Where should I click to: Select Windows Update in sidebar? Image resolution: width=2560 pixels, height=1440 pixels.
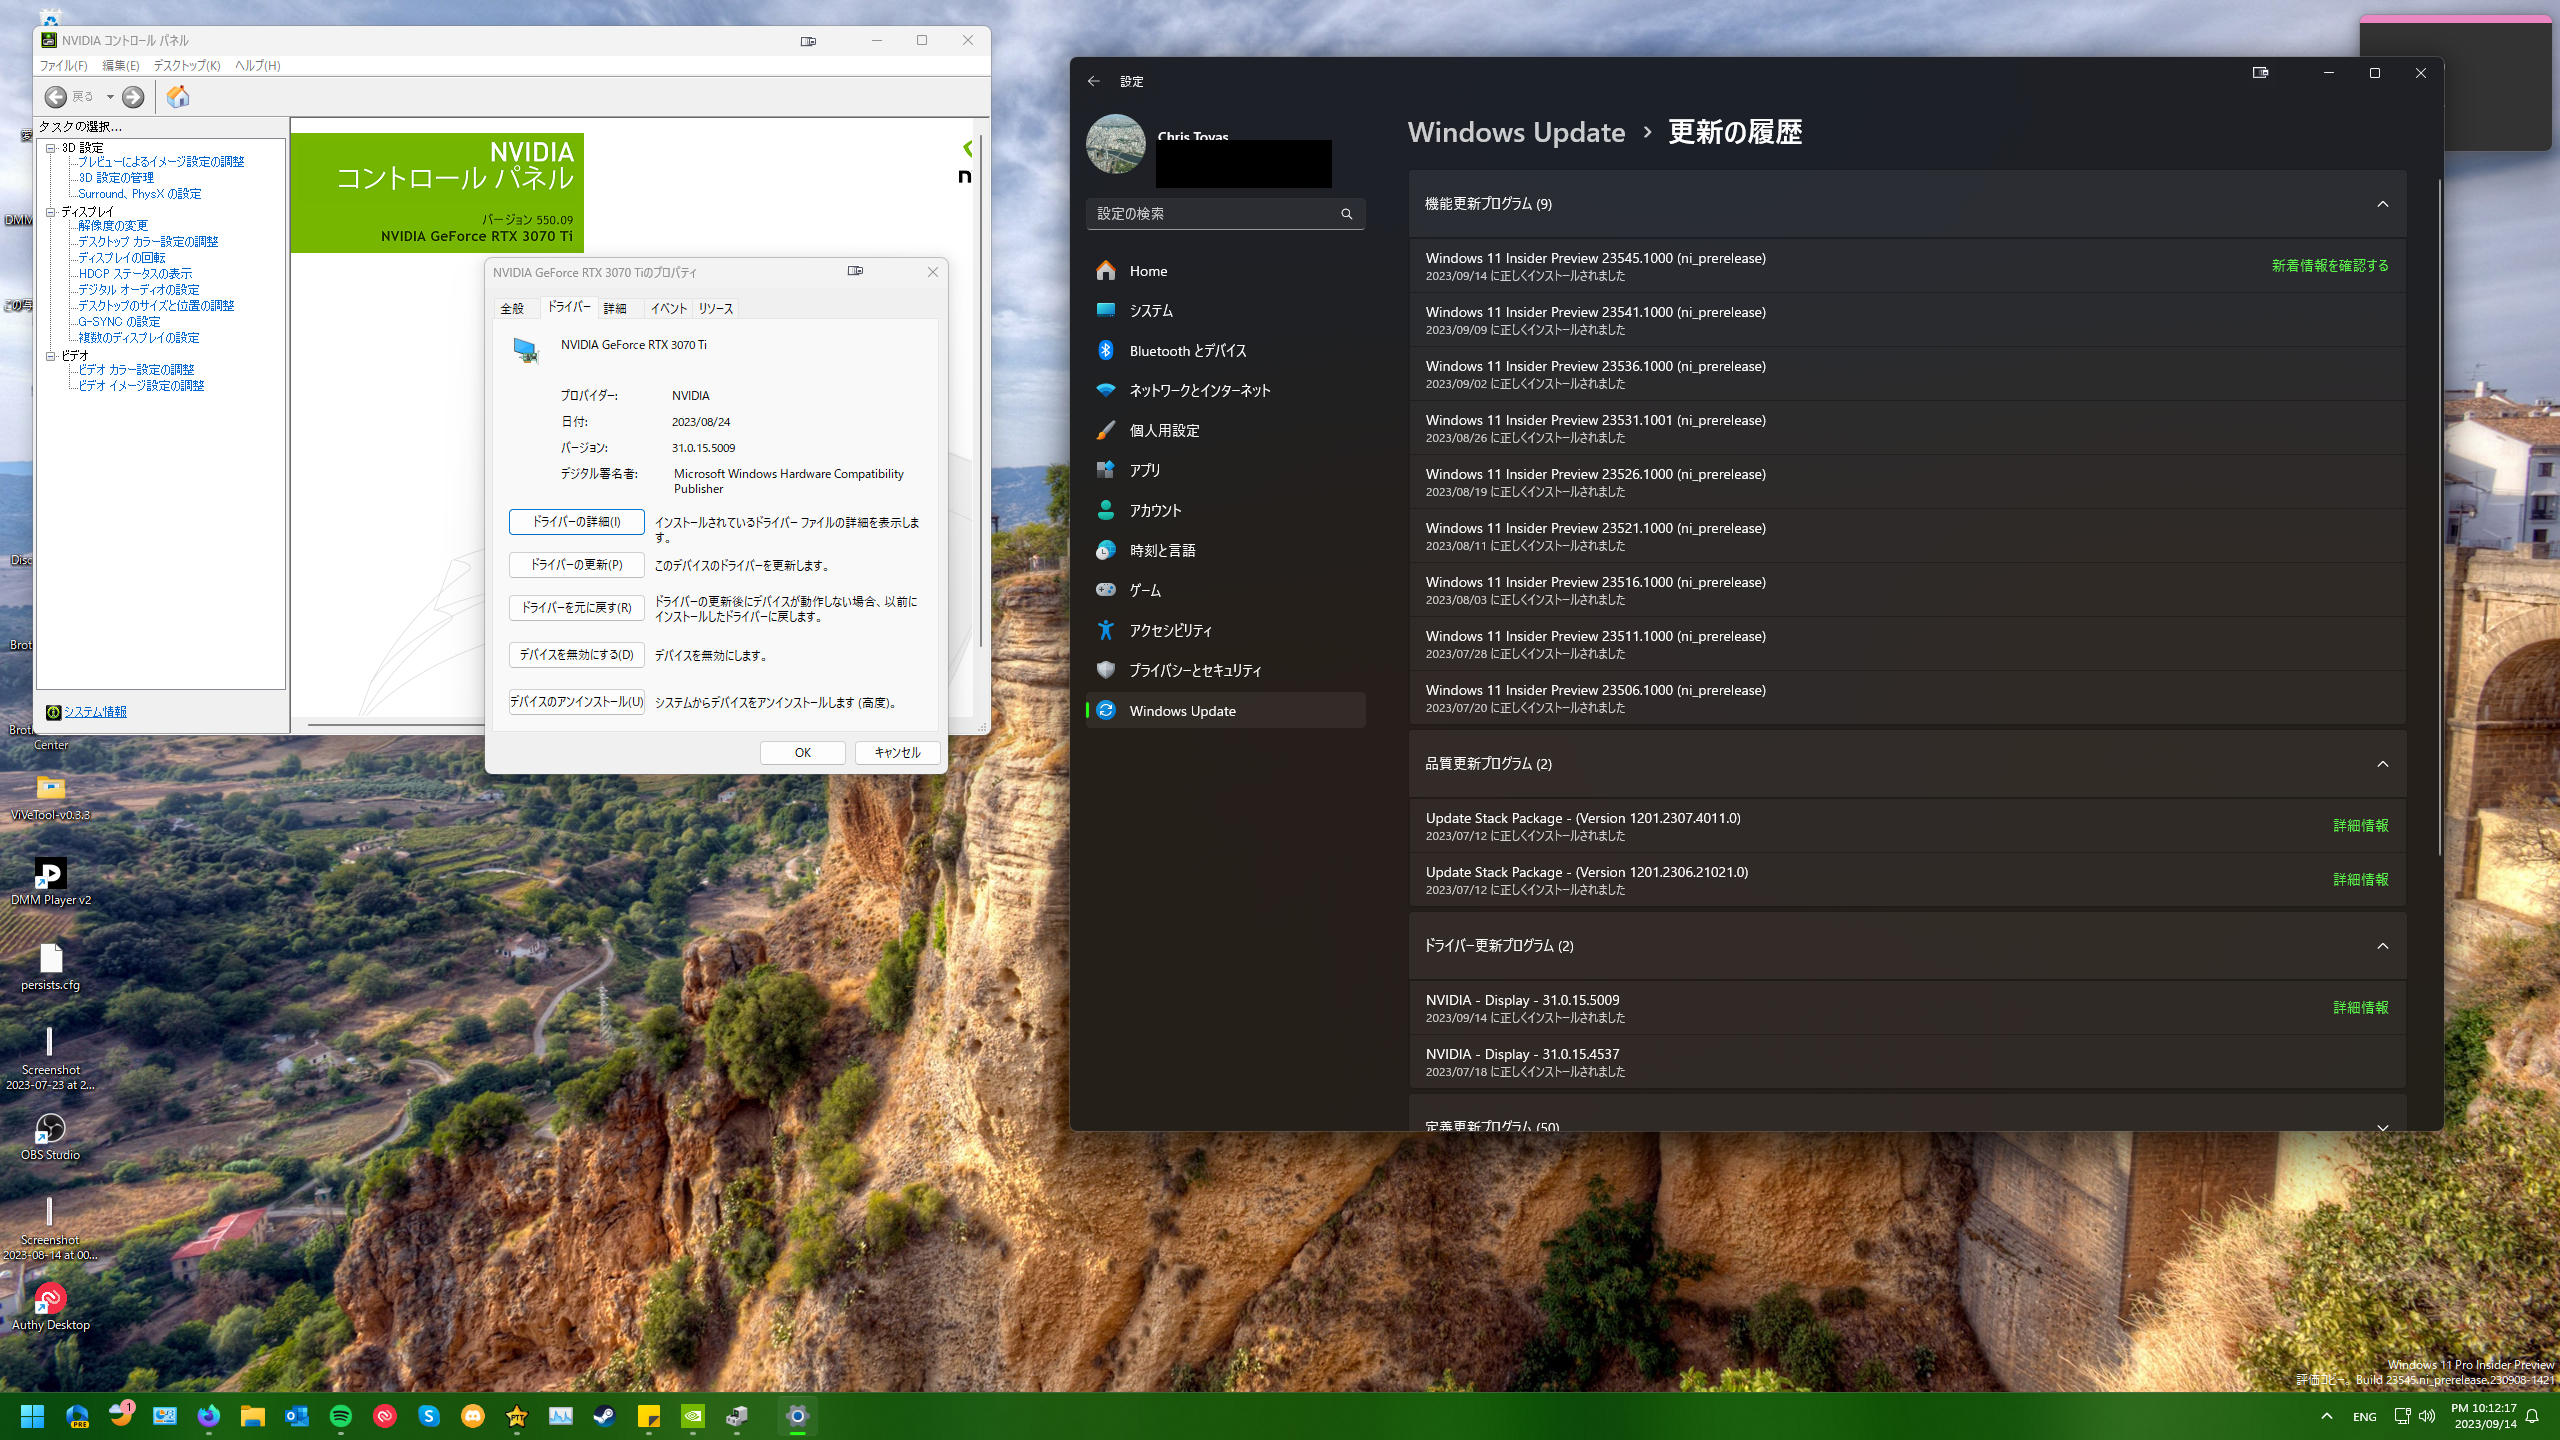[1225, 711]
